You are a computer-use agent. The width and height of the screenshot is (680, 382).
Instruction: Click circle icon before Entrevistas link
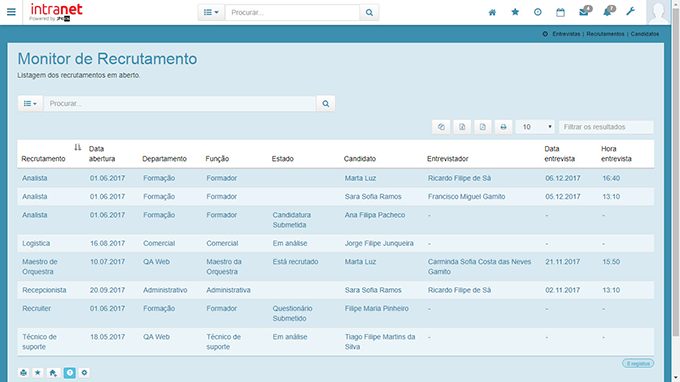pos(545,34)
